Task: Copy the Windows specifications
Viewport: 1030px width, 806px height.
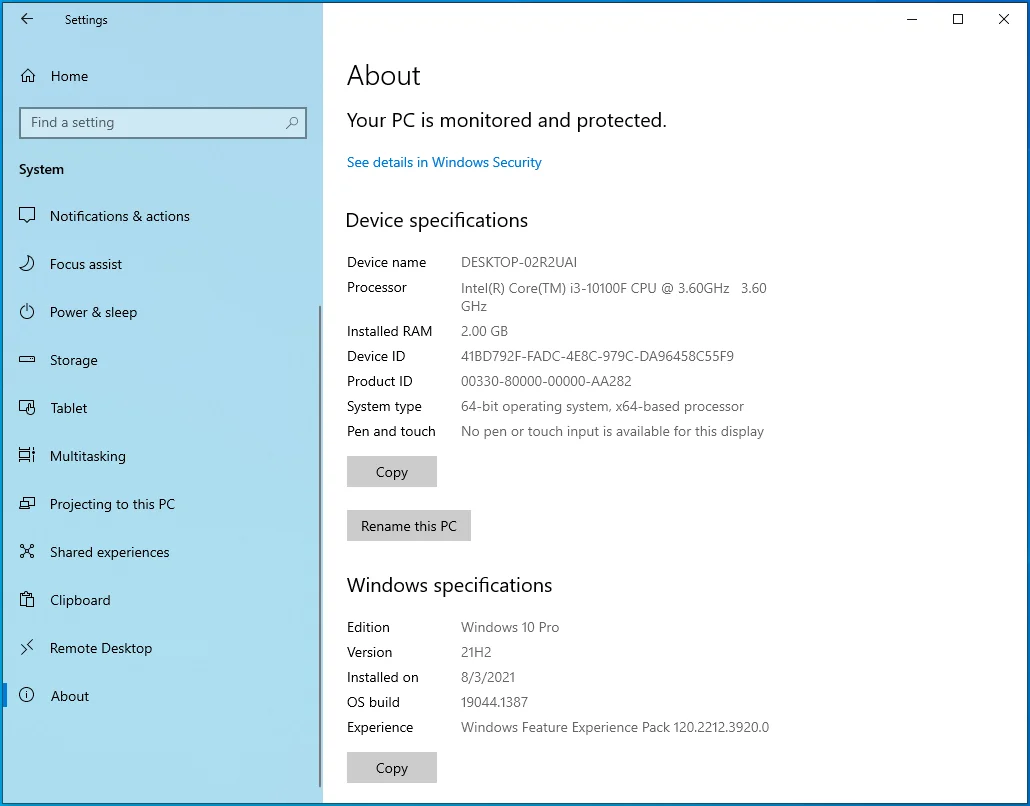Action: tap(392, 767)
